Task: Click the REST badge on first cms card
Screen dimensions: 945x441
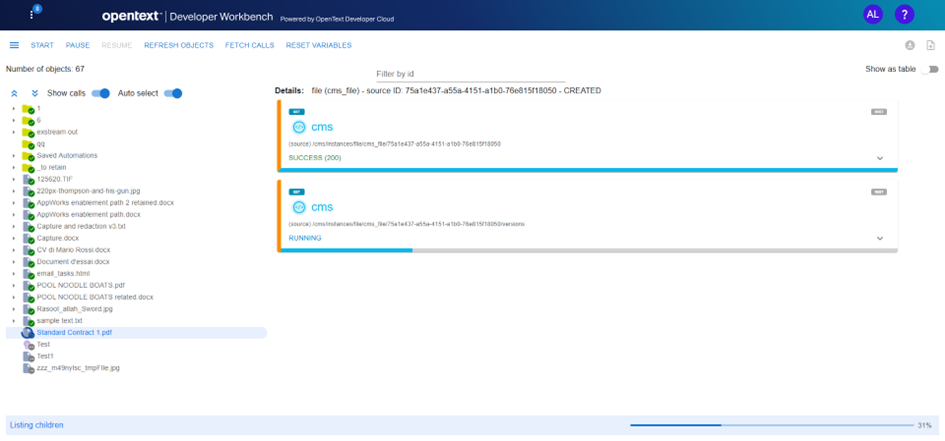Action: coord(879,111)
